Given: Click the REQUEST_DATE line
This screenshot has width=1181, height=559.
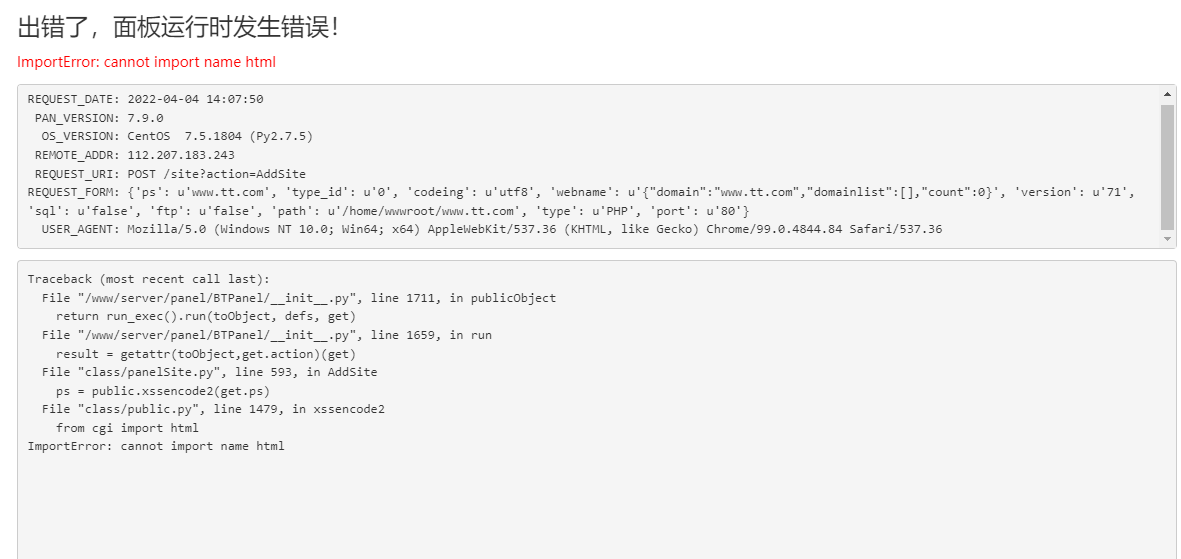Looking at the screenshot, I should pos(145,99).
